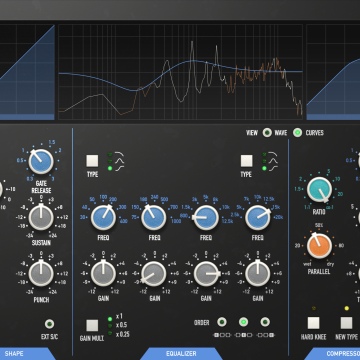
Task: Click the high-mid GAIN knob set near +6
Action: pyautogui.click(x=206, y=274)
